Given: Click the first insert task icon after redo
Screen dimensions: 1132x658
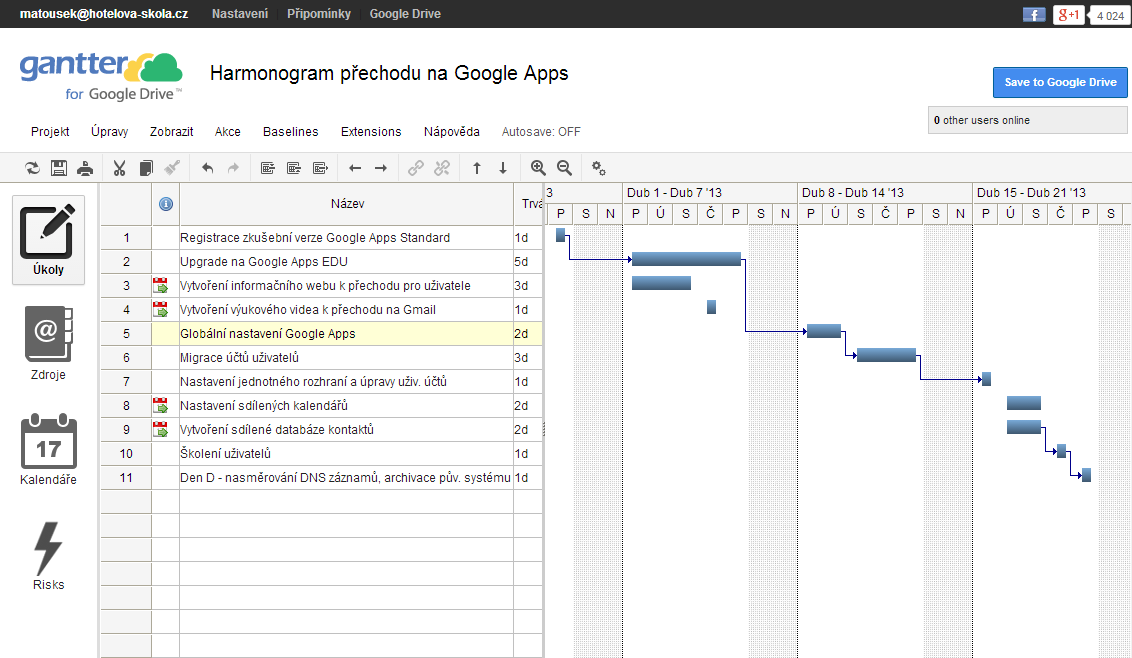Looking at the screenshot, I should (x=268, y=168).
